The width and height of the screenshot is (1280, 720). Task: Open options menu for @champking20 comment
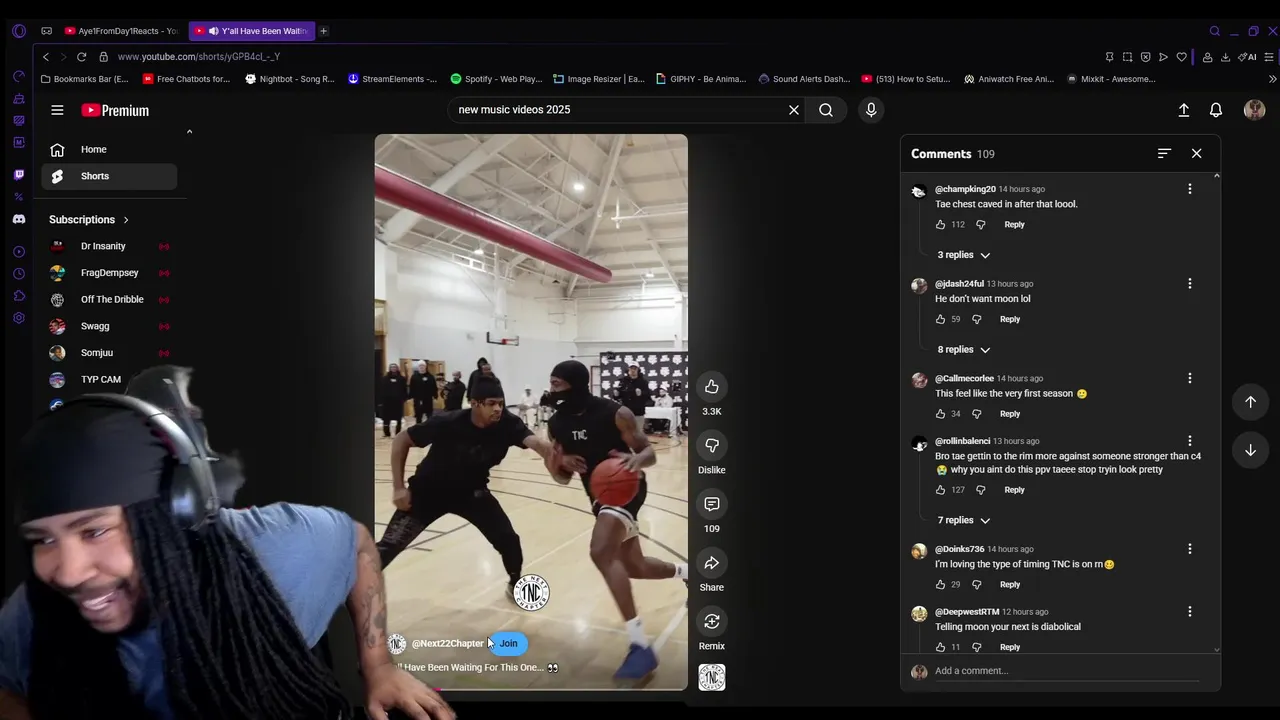point(1190,189)
